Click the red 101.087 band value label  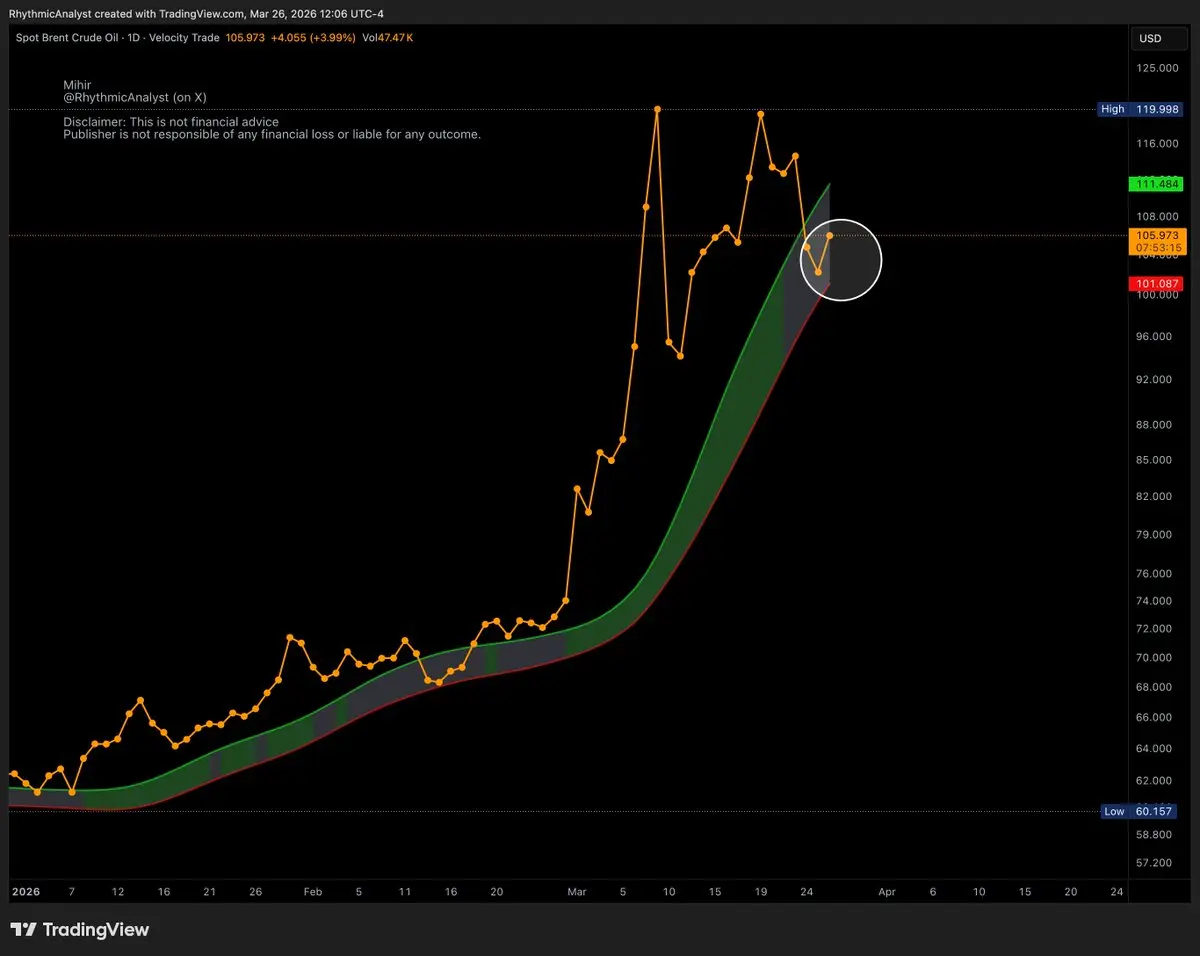tap(1154, 284)
